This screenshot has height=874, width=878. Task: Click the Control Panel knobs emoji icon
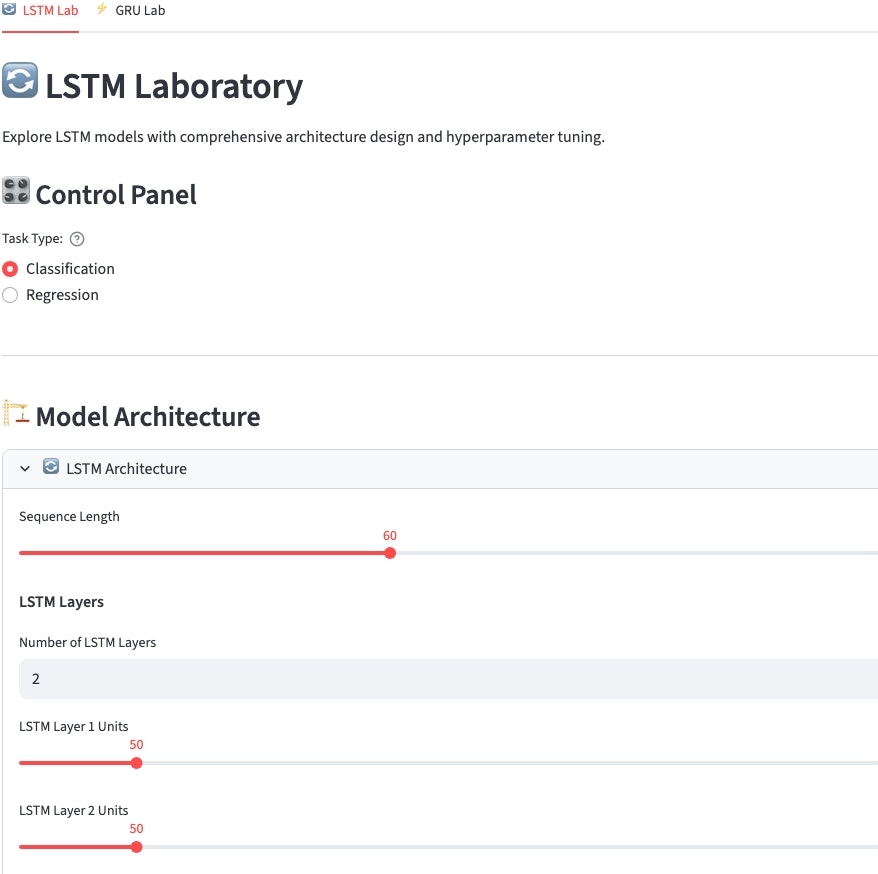16,191
